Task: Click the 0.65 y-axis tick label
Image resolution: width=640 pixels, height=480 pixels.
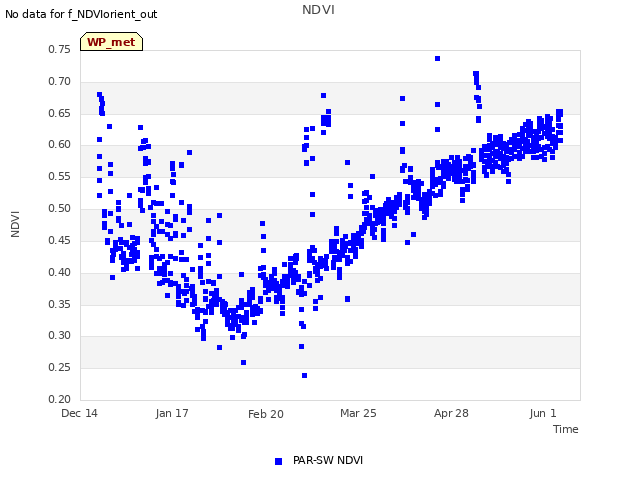Action: click(x=59, y=113)
